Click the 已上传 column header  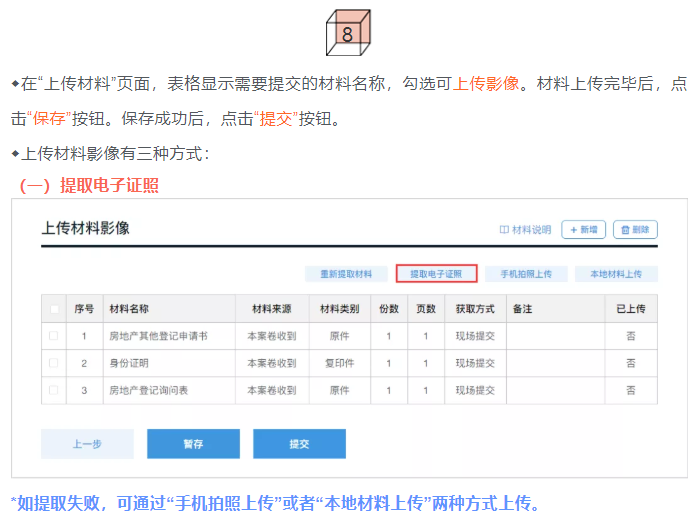point(630,309)
